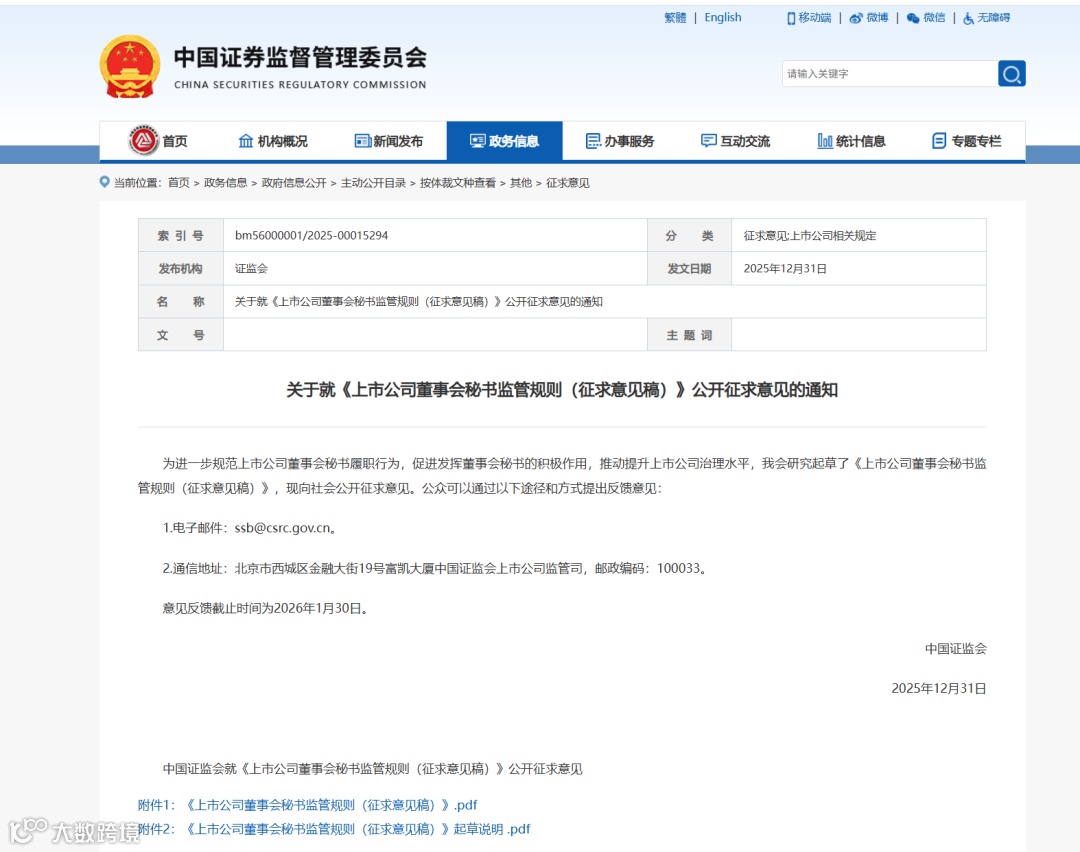Click the newspaper icon beside 新闻发布
The width and height of the screenshot is (1080, 852).
[x=362, y=141]
